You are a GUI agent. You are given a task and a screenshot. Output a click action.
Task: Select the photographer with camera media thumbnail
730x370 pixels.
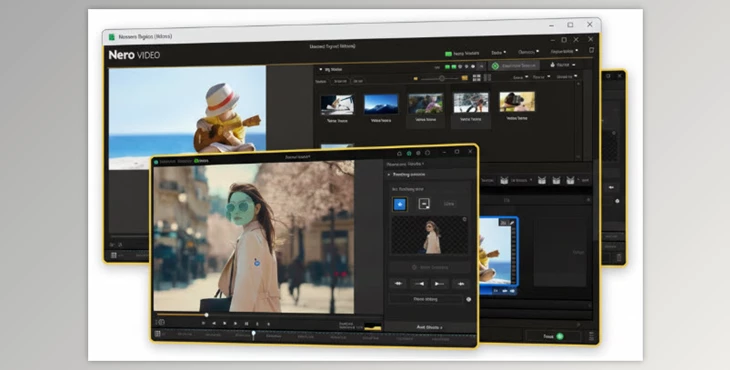pyautogui.click(x=517, y=101)
